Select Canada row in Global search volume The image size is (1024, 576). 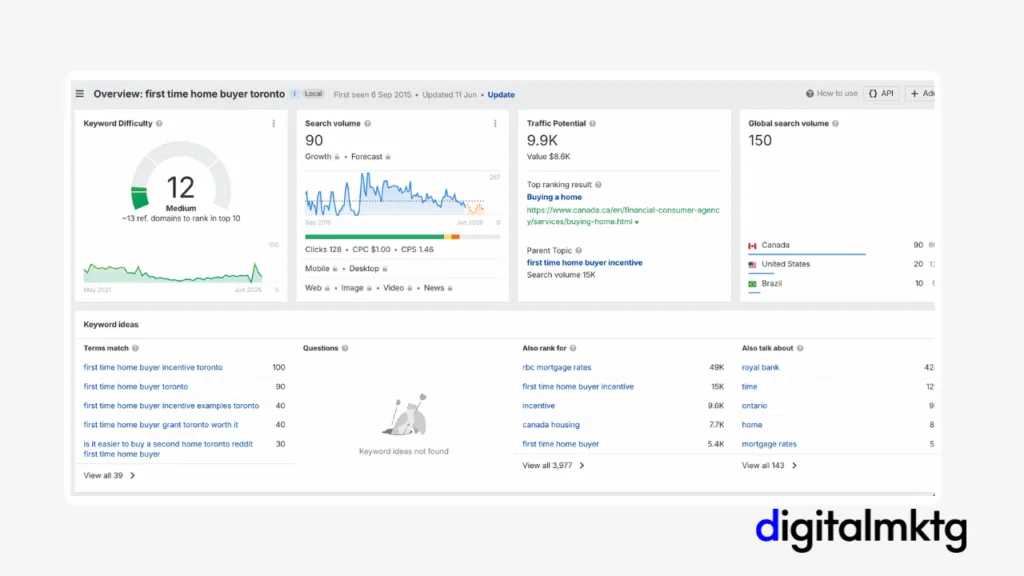coord(775,245)
